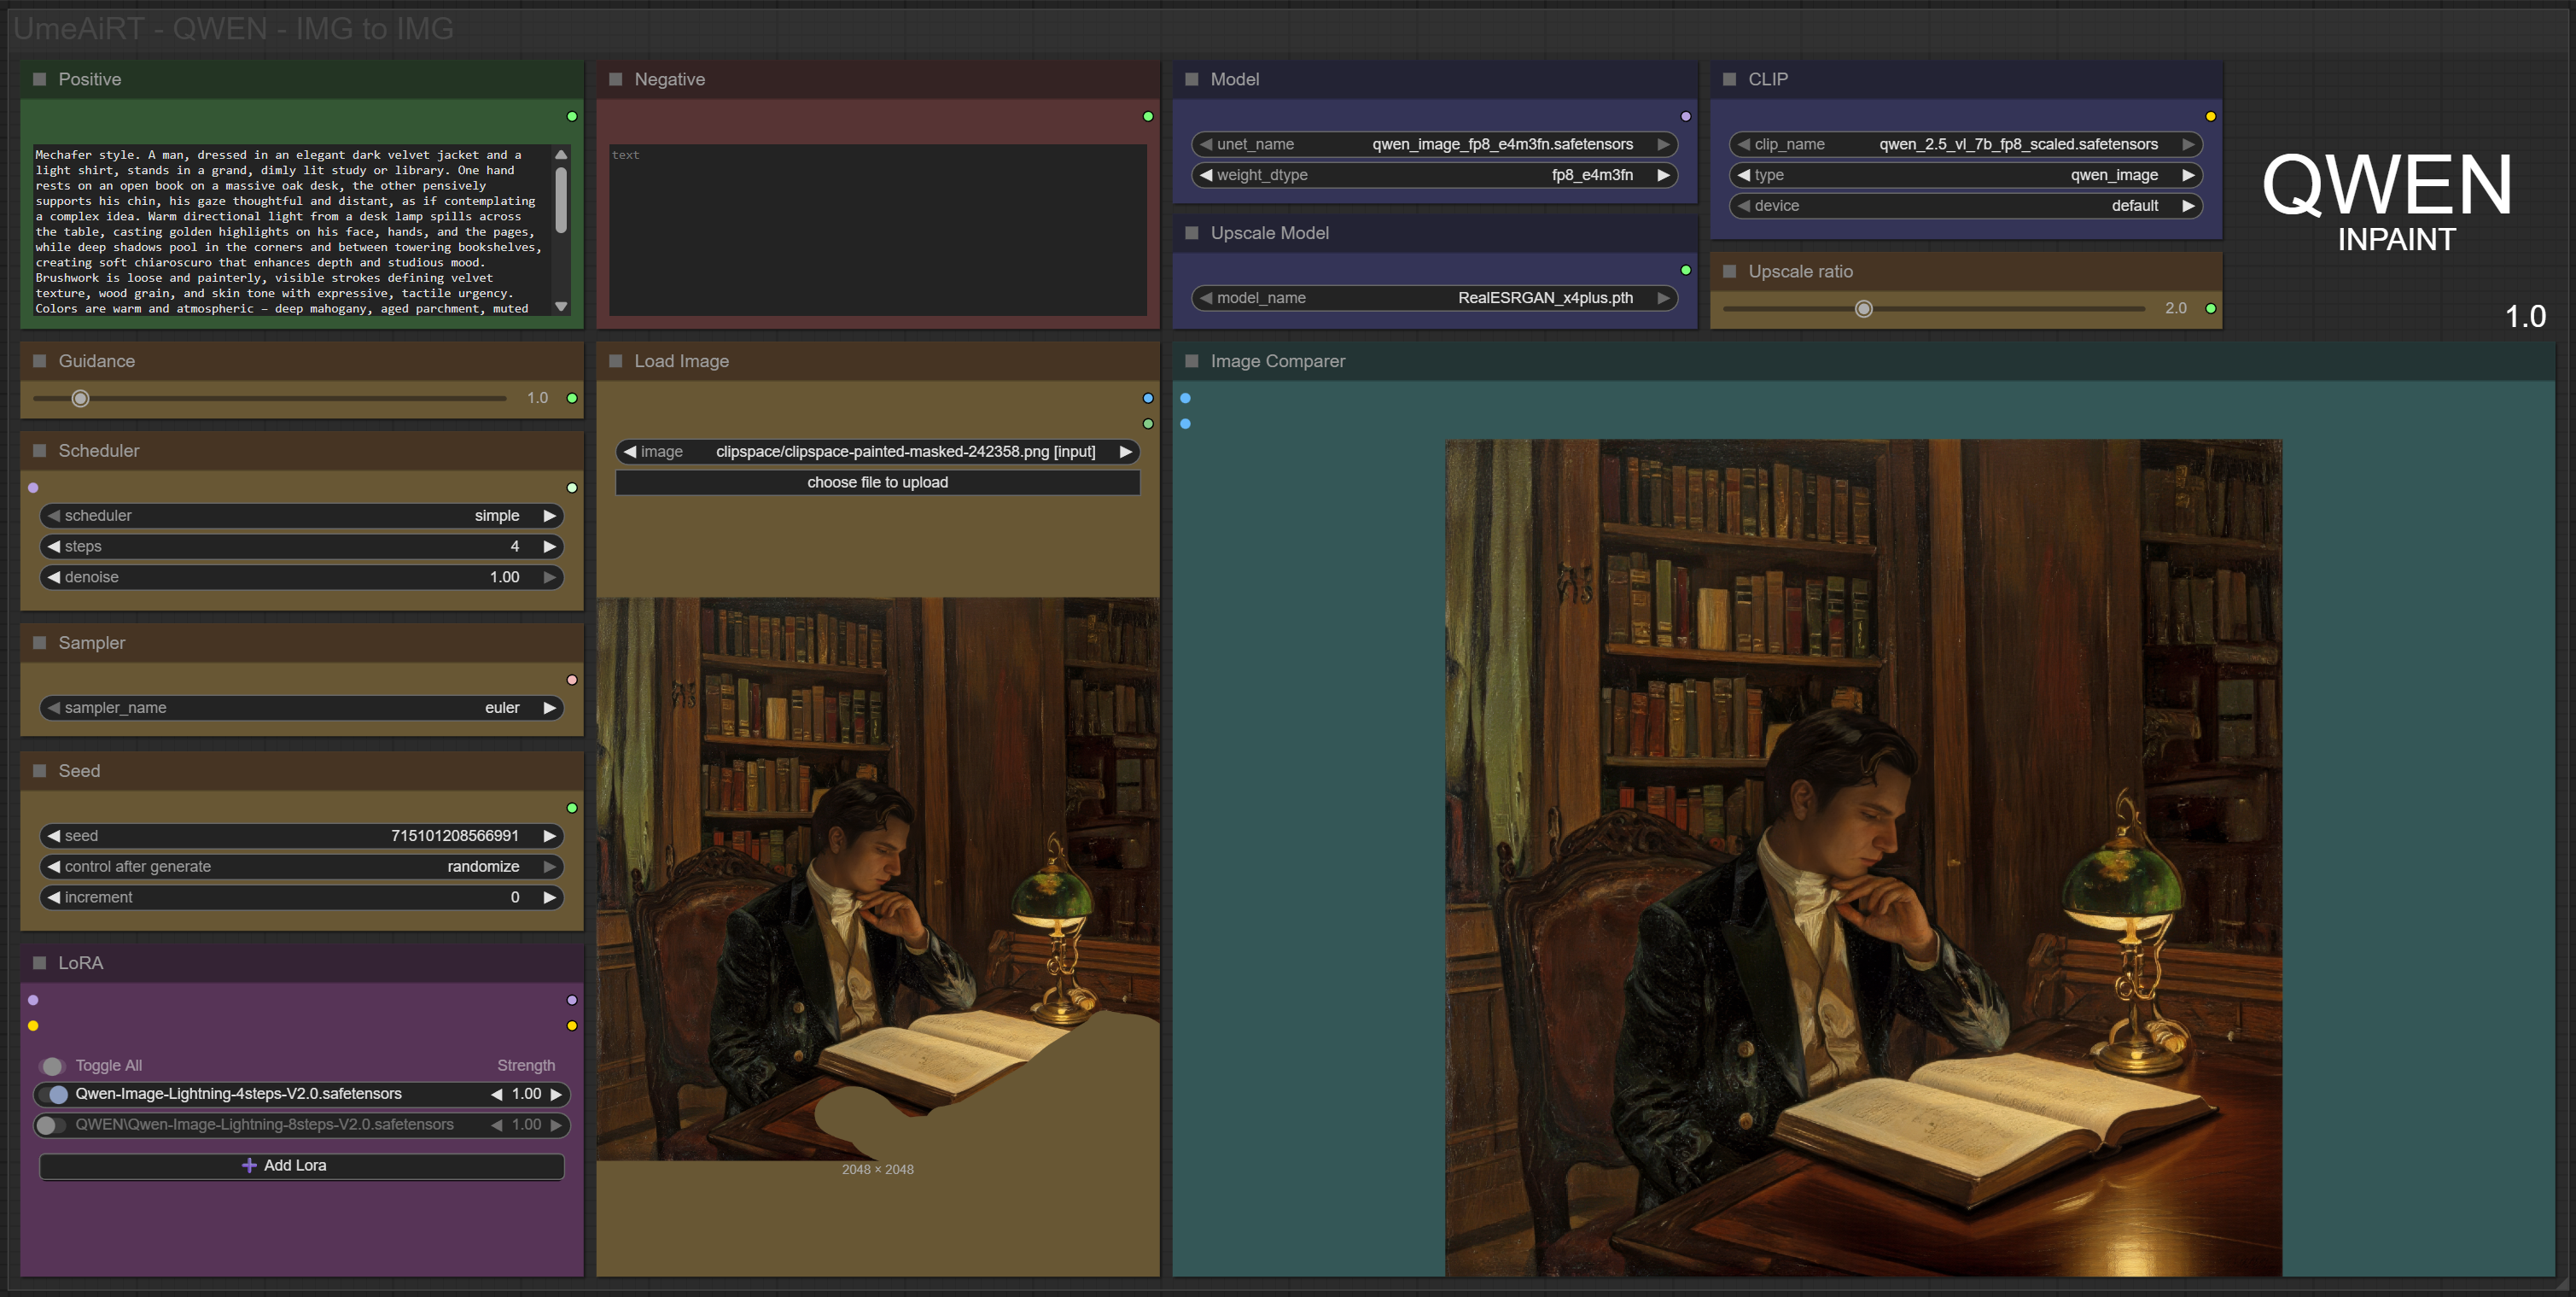This screenshot has height=1297, width=2576.
Task: Click the Positive node collapse square
Action: [x=40, y=79]
